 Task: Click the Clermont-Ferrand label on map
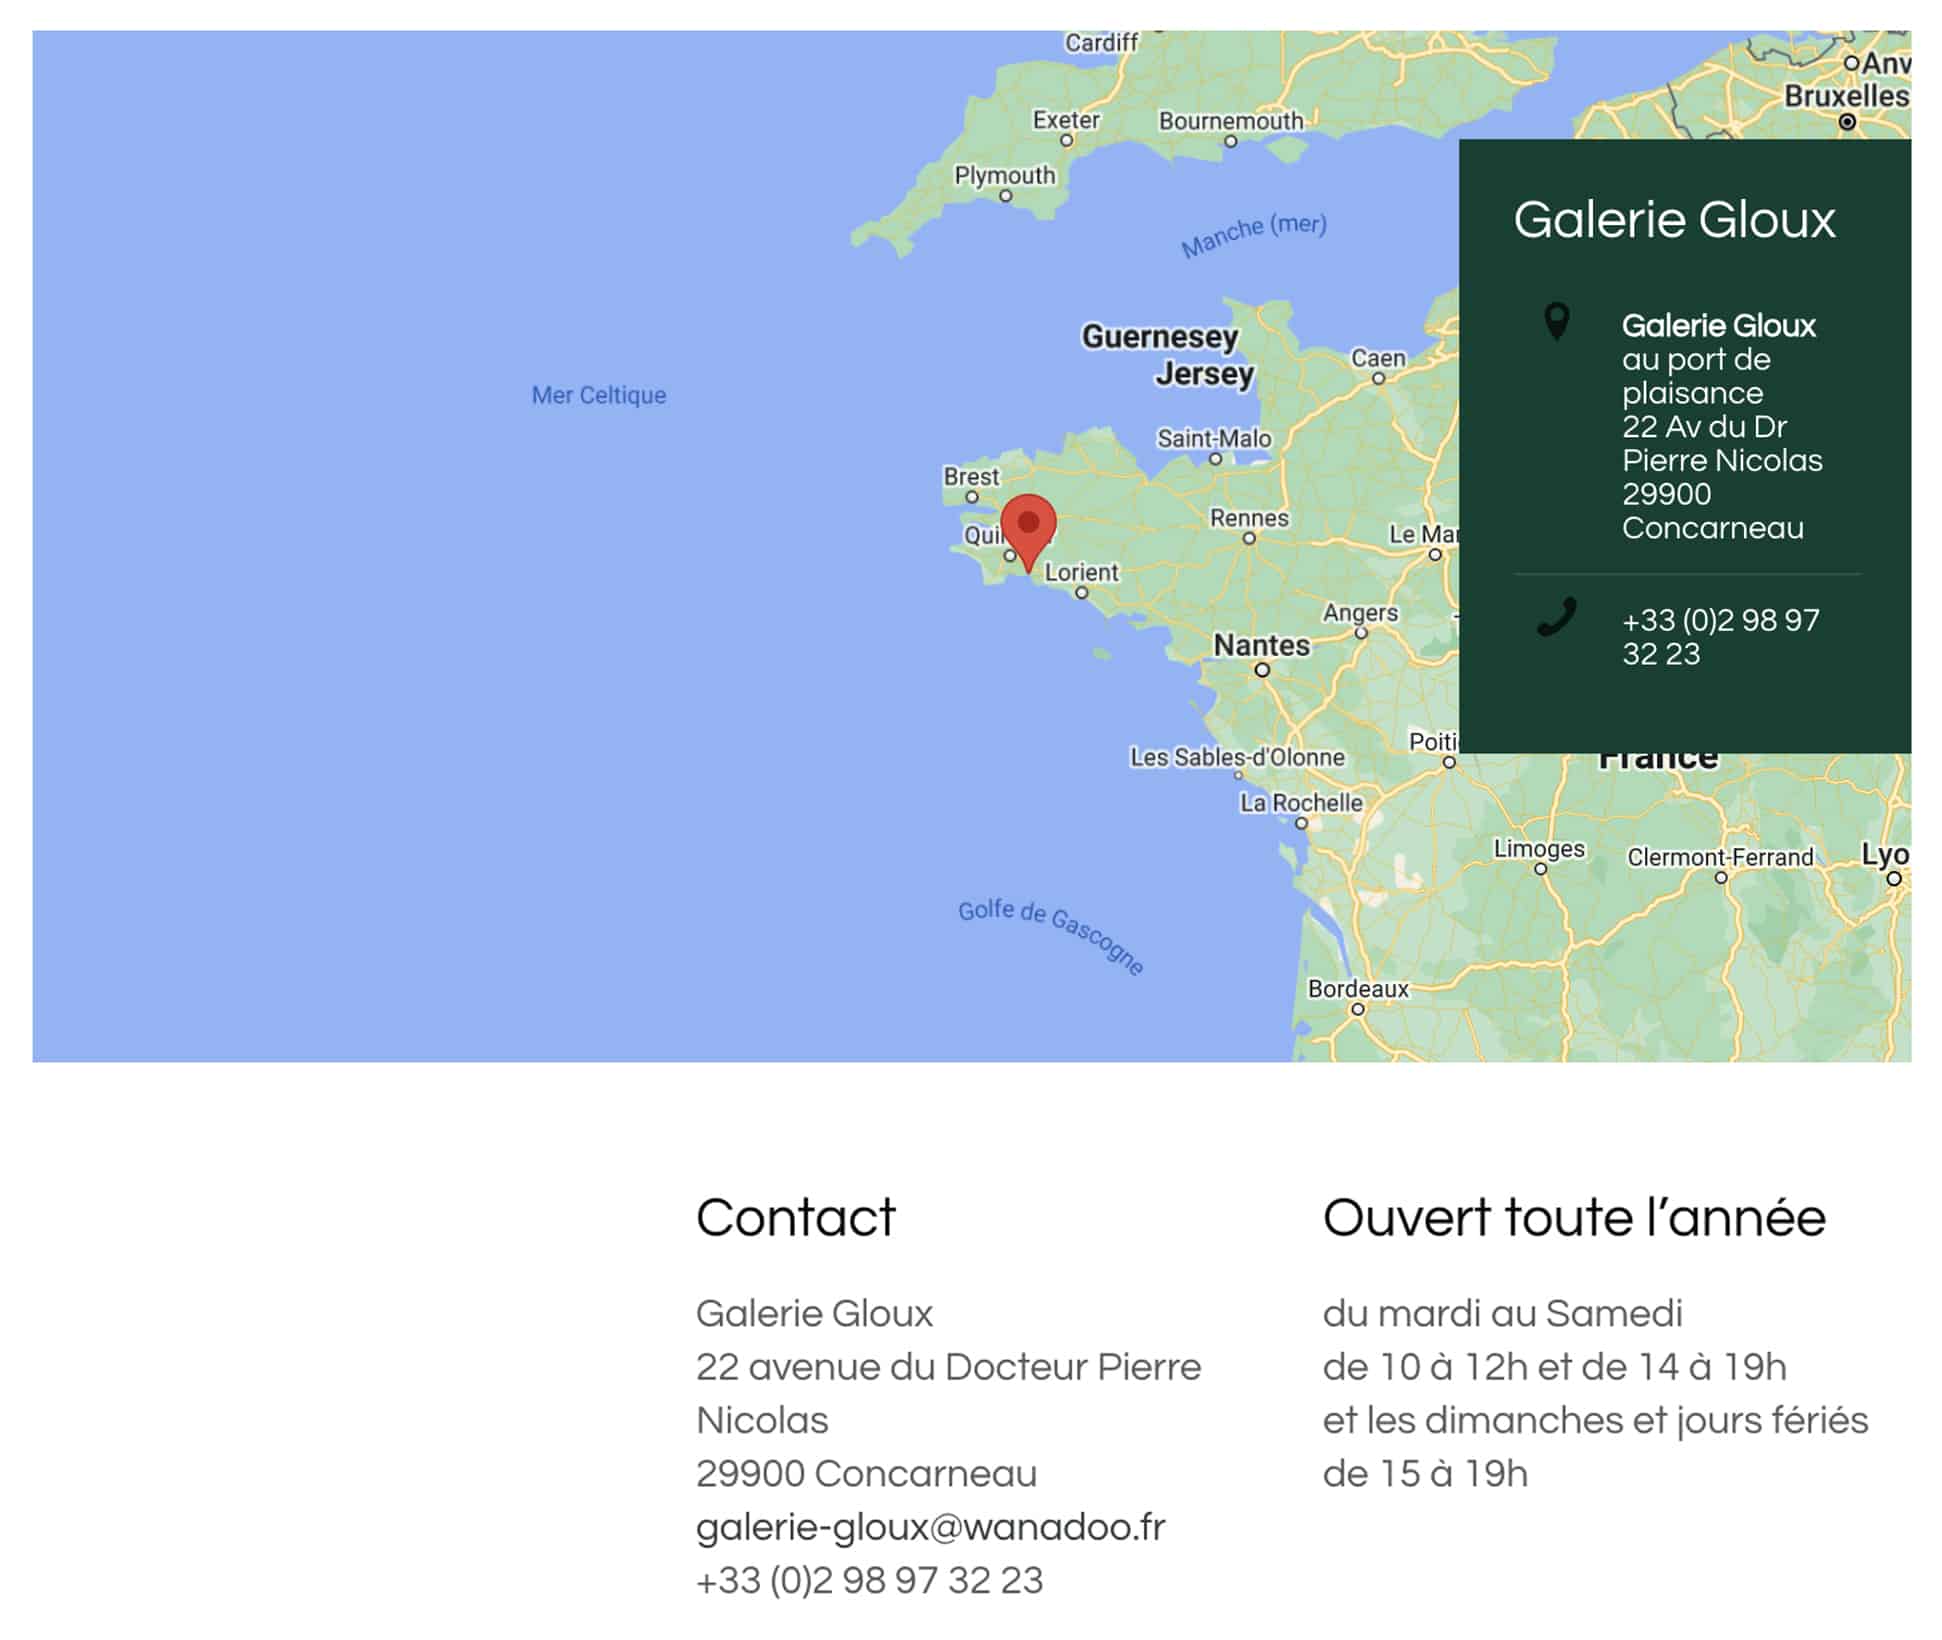click(x=1720, y=857)
